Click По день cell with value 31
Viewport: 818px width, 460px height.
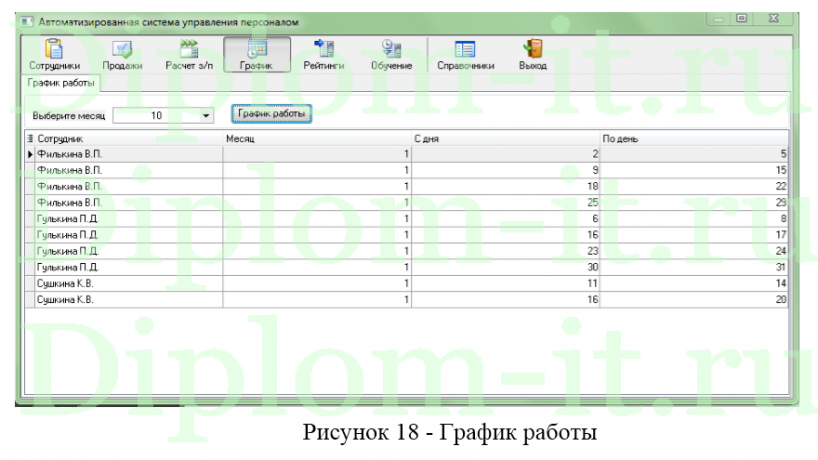694,267
